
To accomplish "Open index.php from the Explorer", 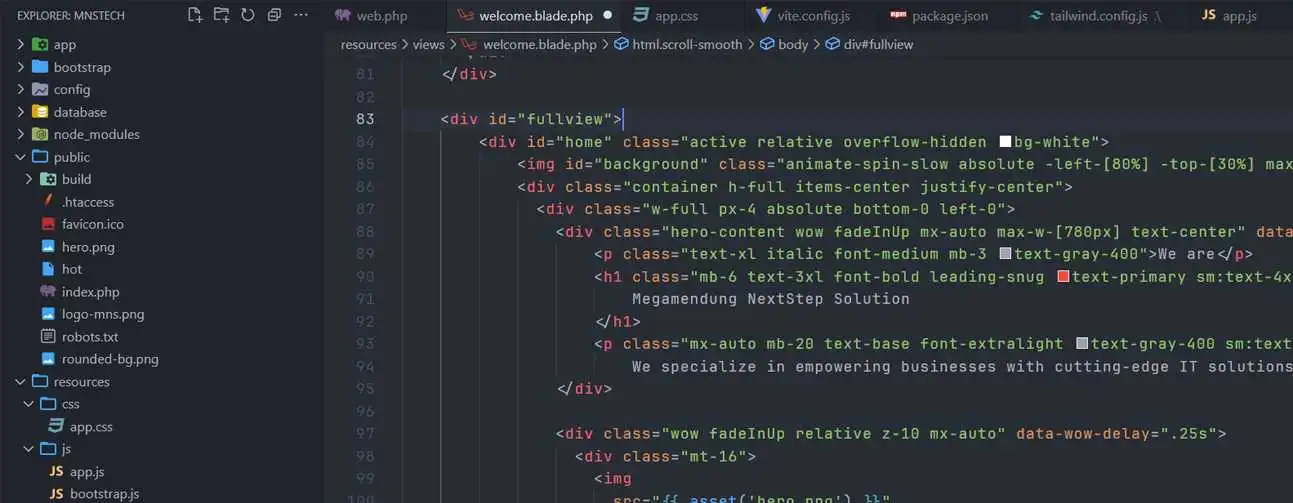I will (90, 292).
